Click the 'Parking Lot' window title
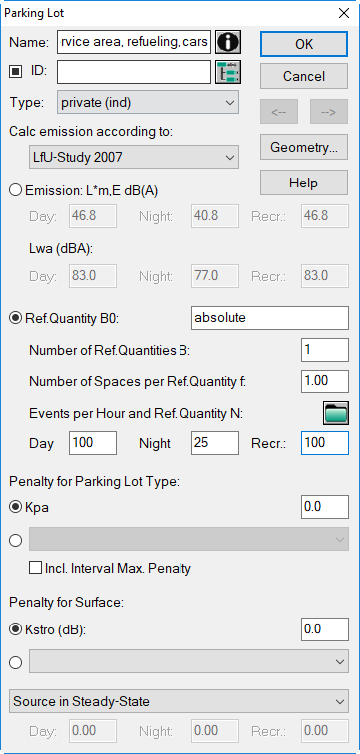Image resolution: width=360 pixels, height=754 pixels. click(34, 13)
